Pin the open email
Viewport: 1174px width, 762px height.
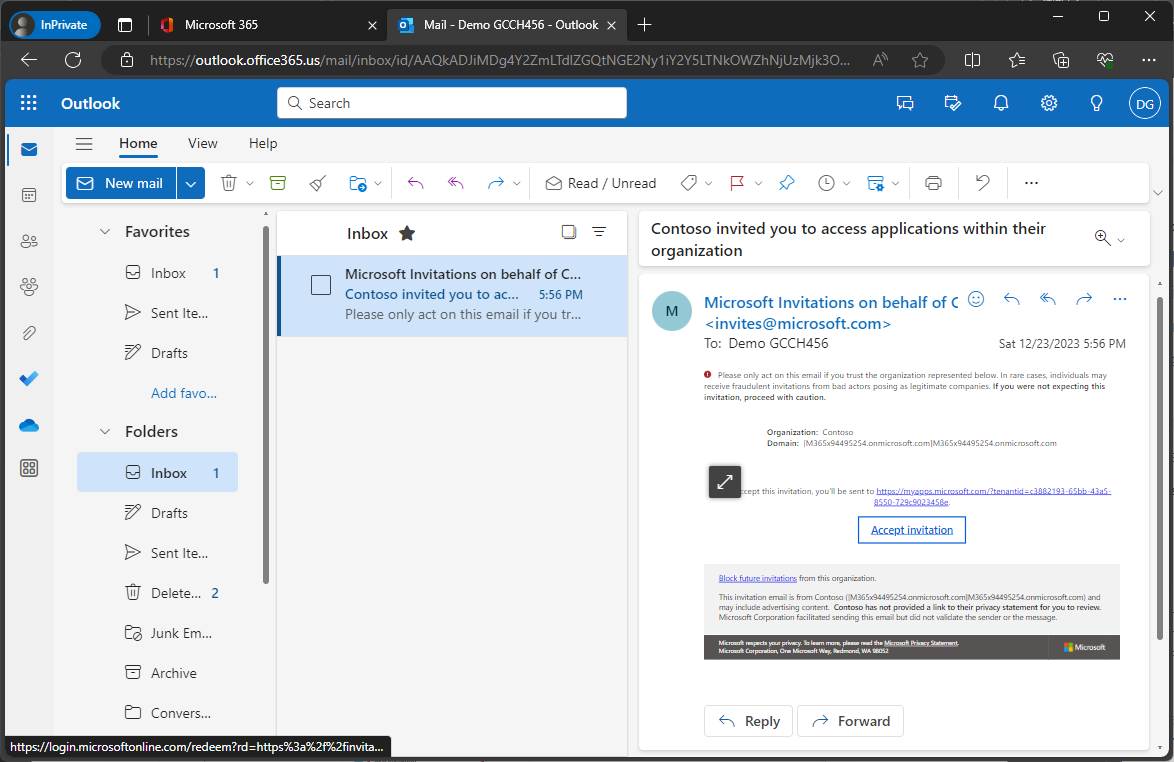pos(786,183)
